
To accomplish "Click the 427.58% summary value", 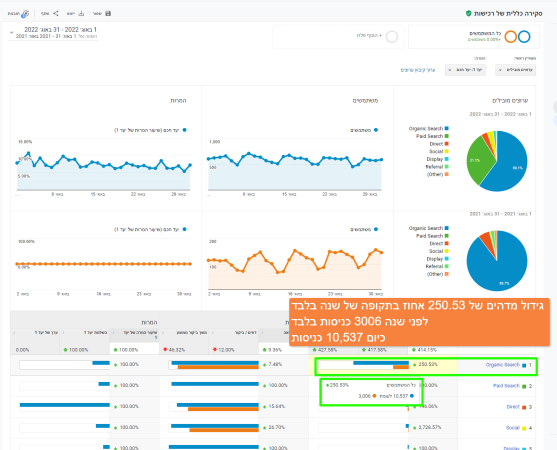I will 327,350.
